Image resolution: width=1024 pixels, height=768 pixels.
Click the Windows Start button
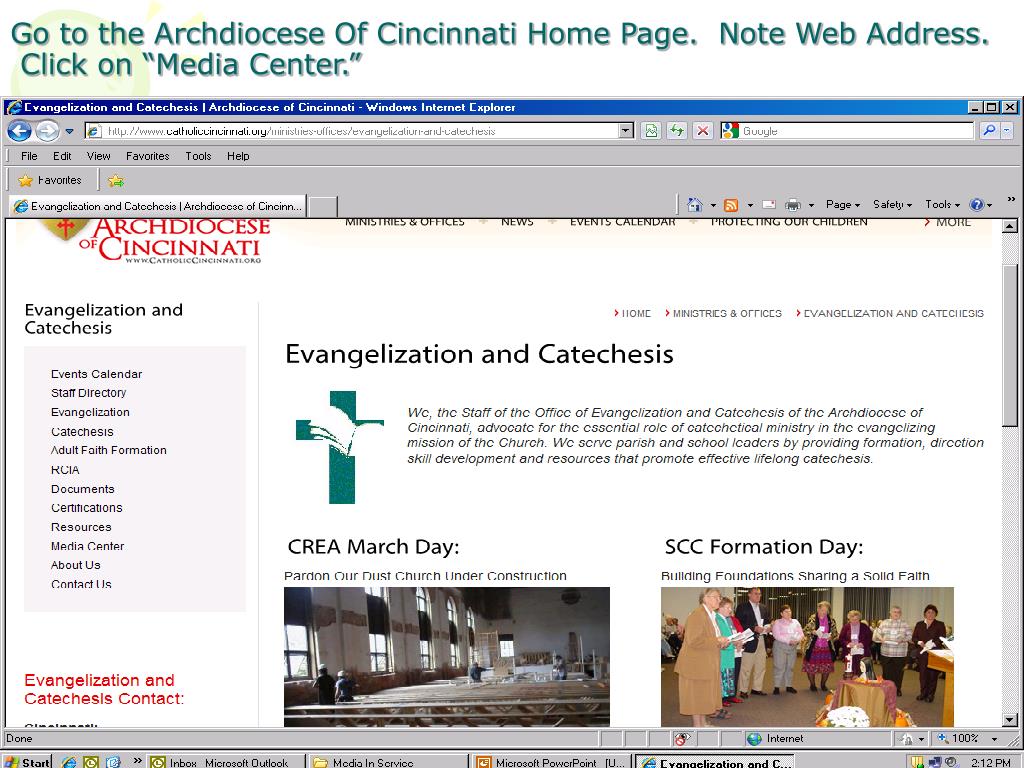tap(27, 762)
